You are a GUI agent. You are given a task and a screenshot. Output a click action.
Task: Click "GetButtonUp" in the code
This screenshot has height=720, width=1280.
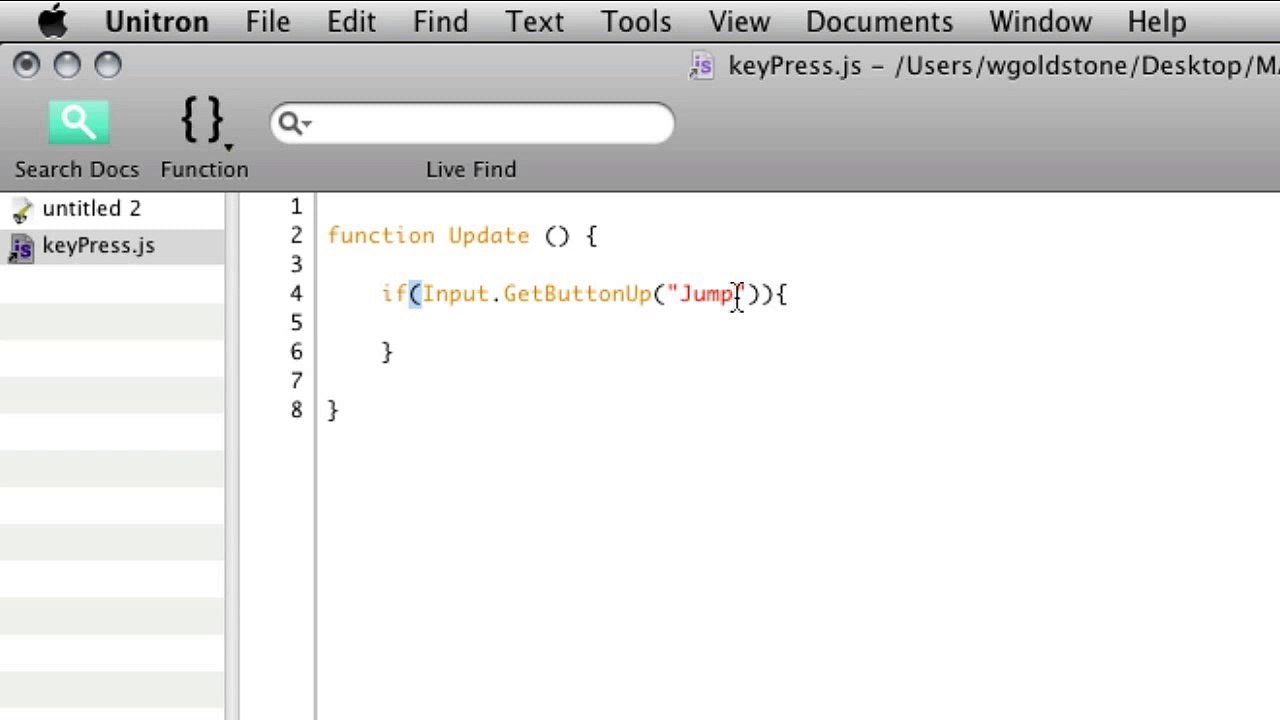click(x=577, y=294)
